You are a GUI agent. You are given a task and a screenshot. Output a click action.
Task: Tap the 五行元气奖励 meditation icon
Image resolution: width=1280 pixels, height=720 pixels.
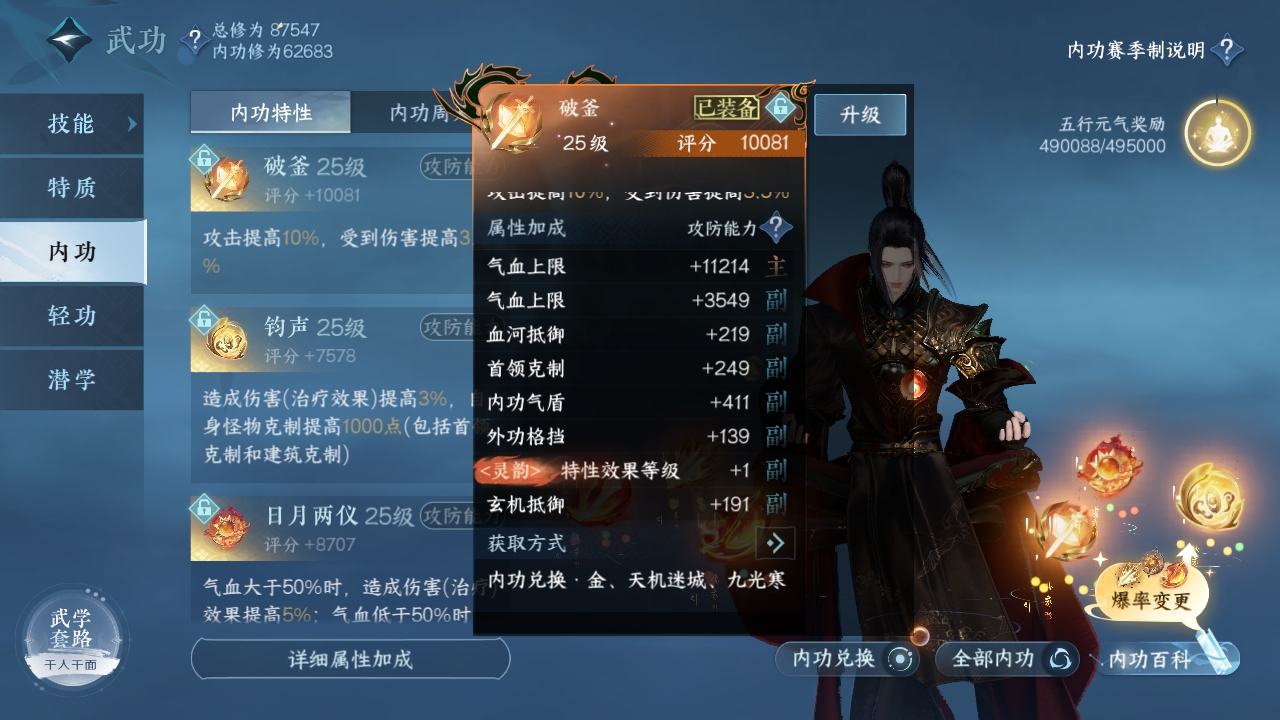pos(1217,133)
